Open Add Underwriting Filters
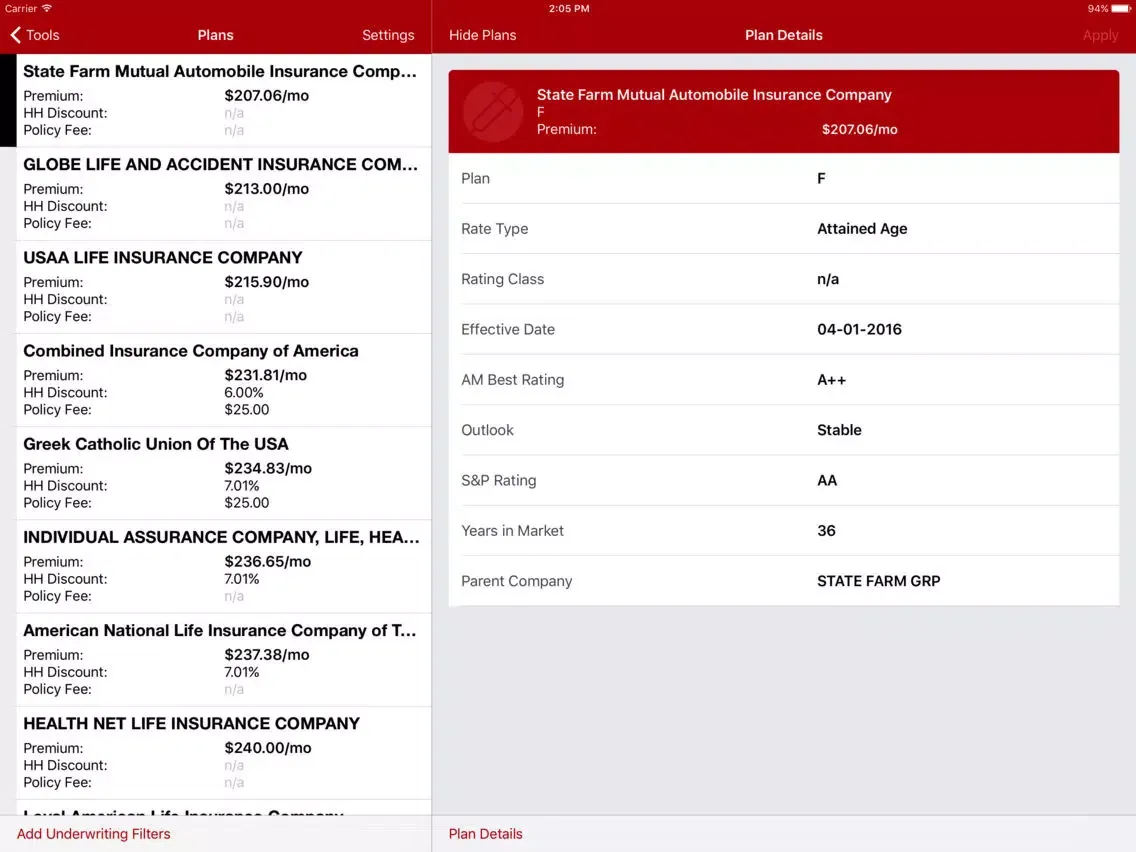The width and height of the screenshot is (1136, 852). [93, 834]
